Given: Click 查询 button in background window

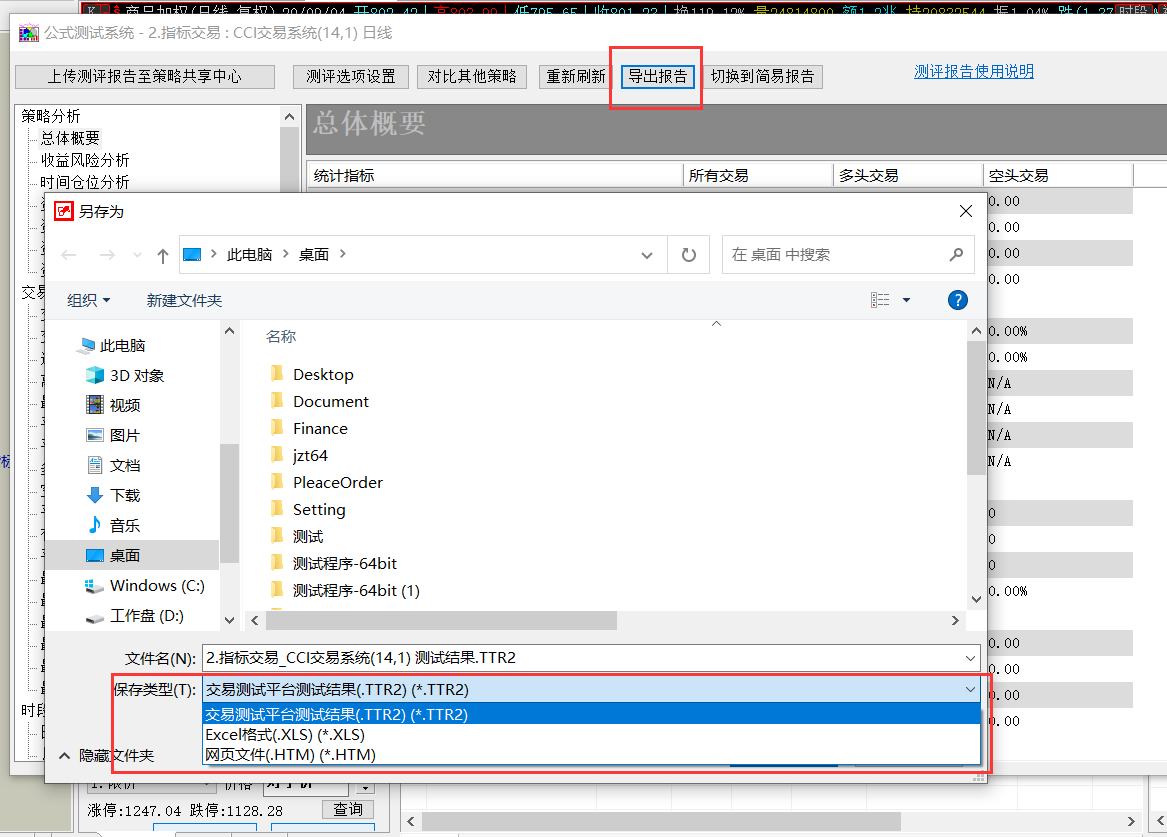Looking at the screenshot, I should (348, 809).
